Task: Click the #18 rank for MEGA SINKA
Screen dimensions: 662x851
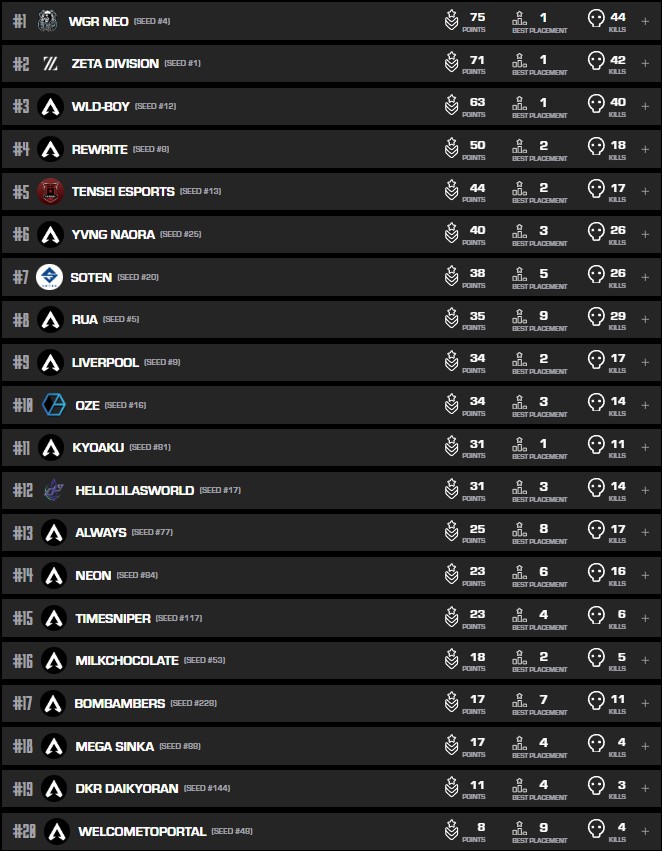Action: click(x=22, y=746)
